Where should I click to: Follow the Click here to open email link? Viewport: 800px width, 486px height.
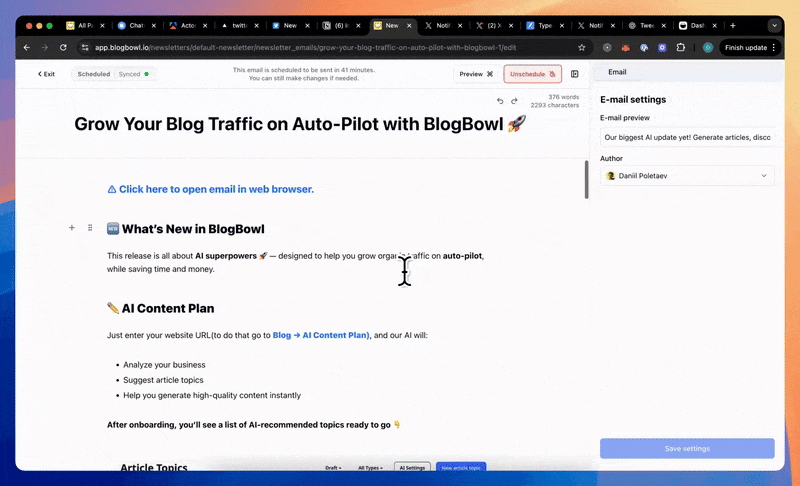tap(211, 189)
